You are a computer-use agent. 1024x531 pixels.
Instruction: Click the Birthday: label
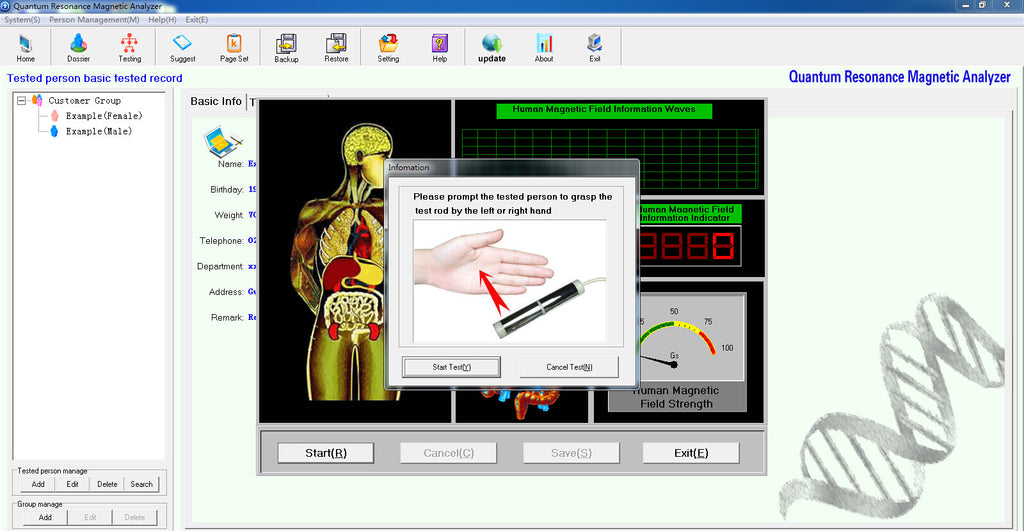[x=227, y=189]
